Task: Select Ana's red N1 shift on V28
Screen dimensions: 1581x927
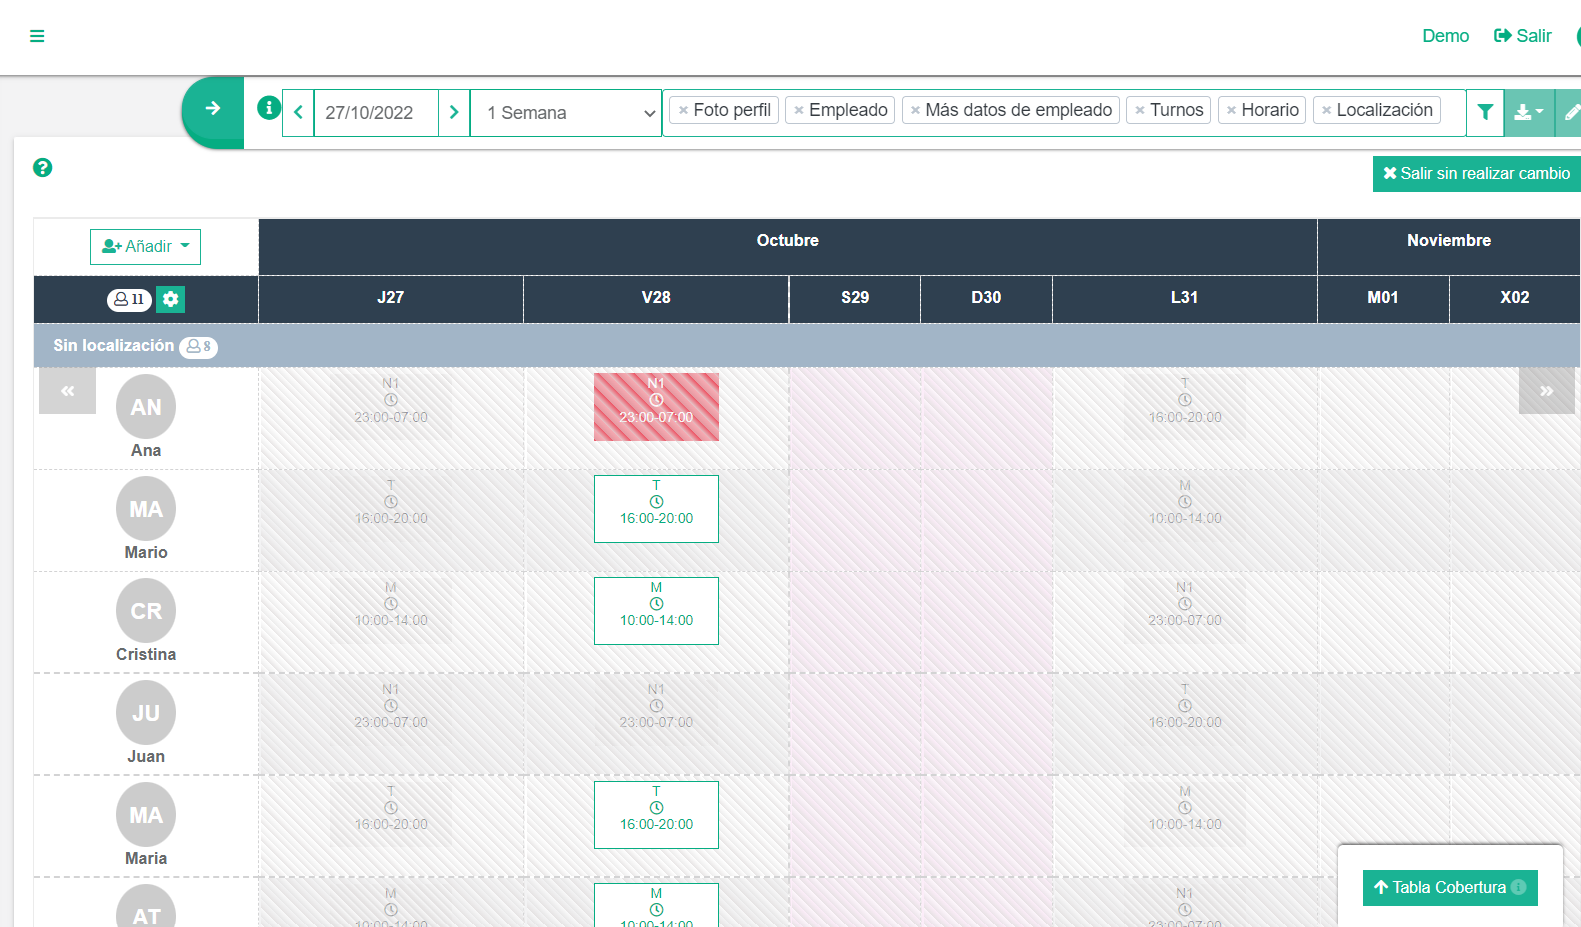Action: point(656,407)
